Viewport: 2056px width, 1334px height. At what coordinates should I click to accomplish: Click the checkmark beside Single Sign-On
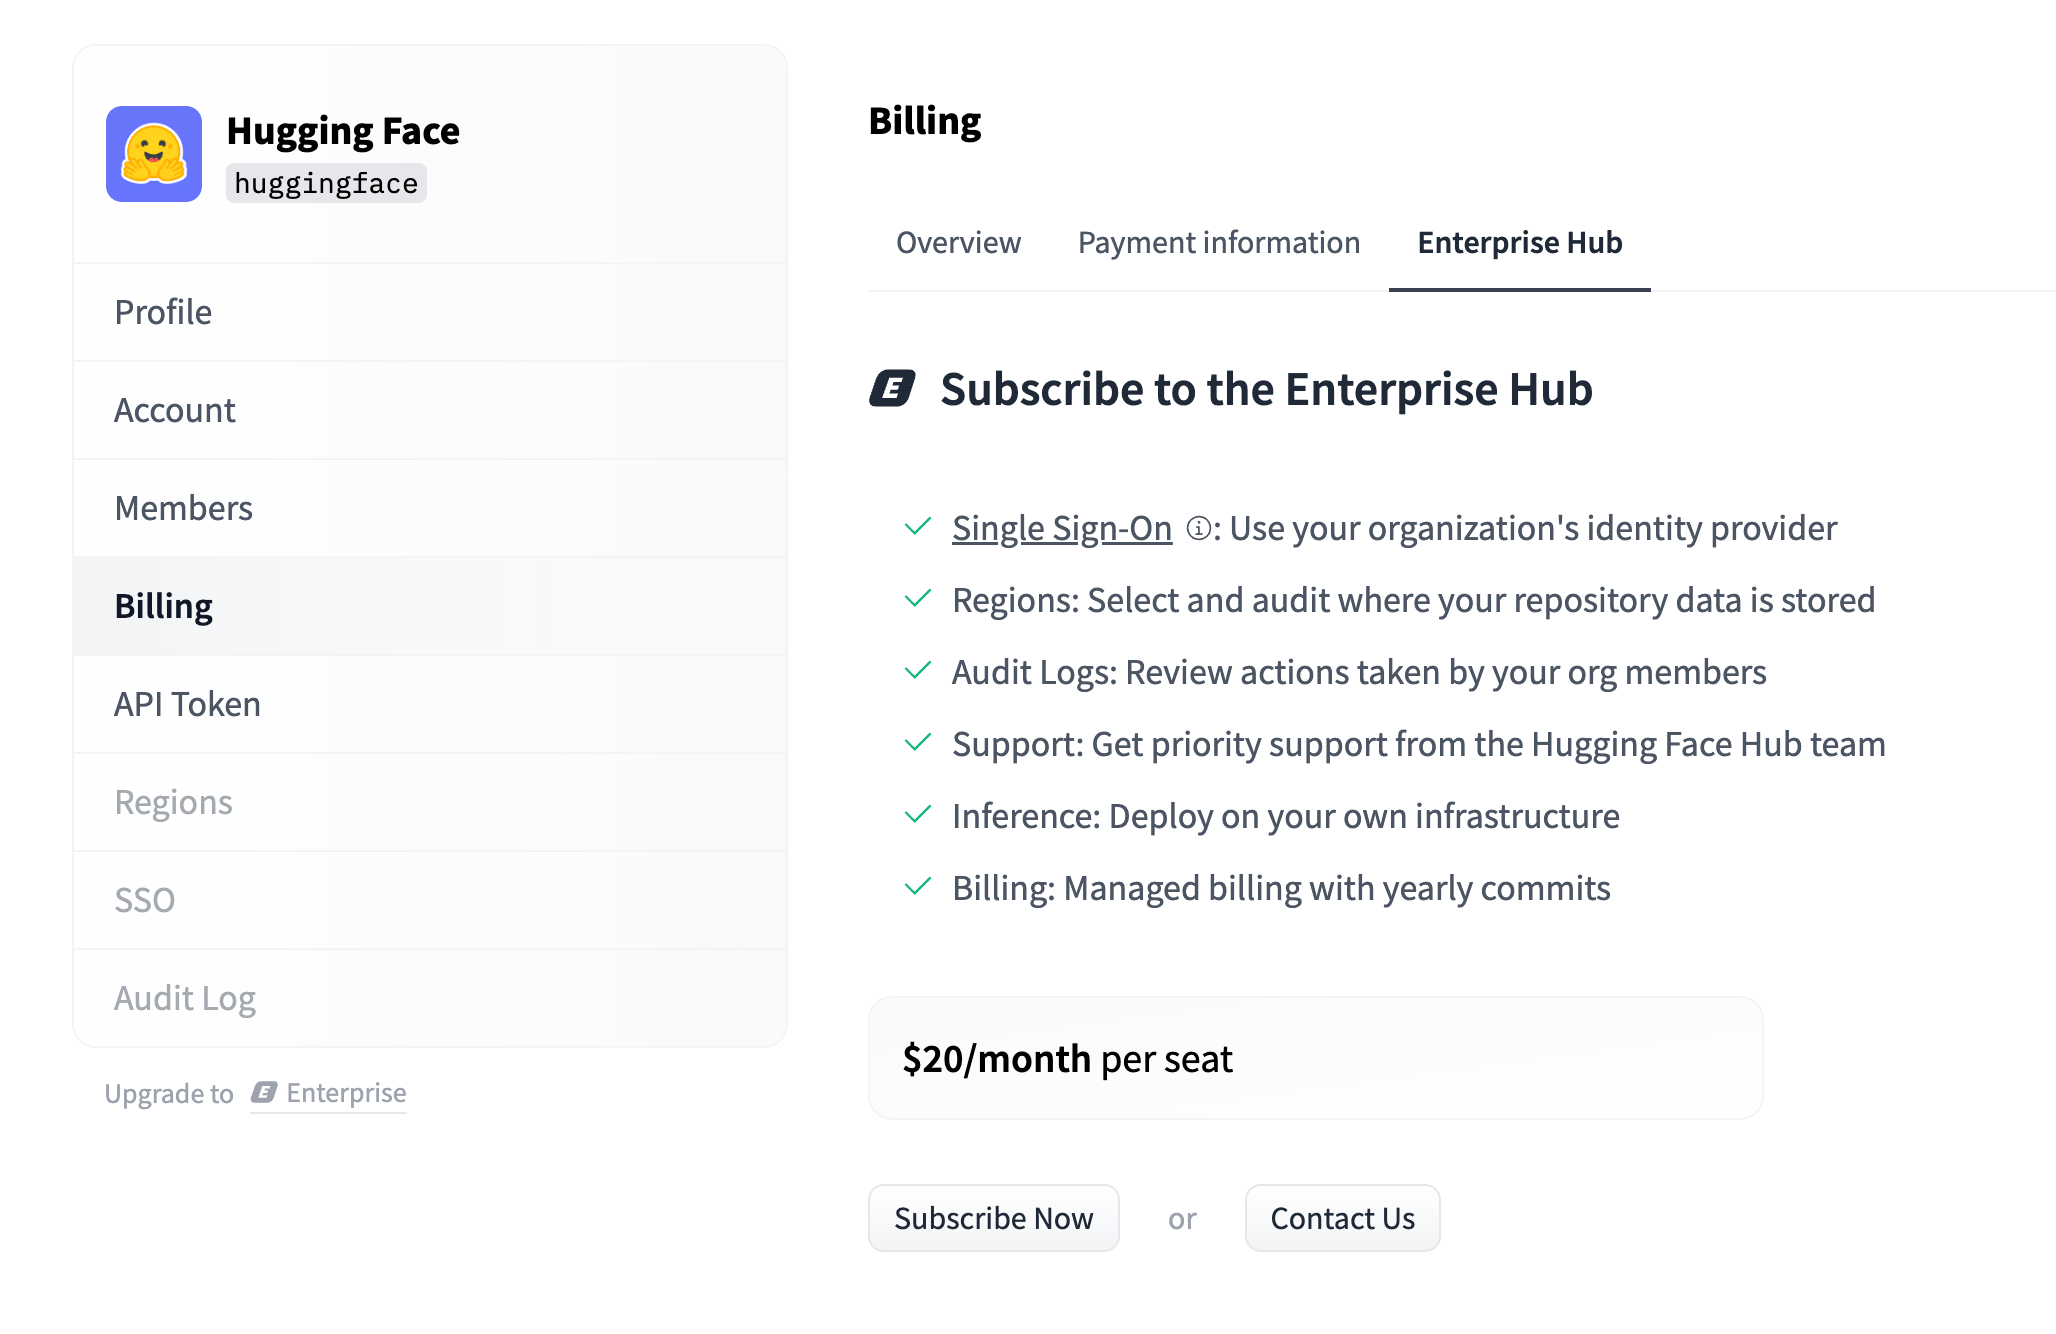[x=918, y=527]
